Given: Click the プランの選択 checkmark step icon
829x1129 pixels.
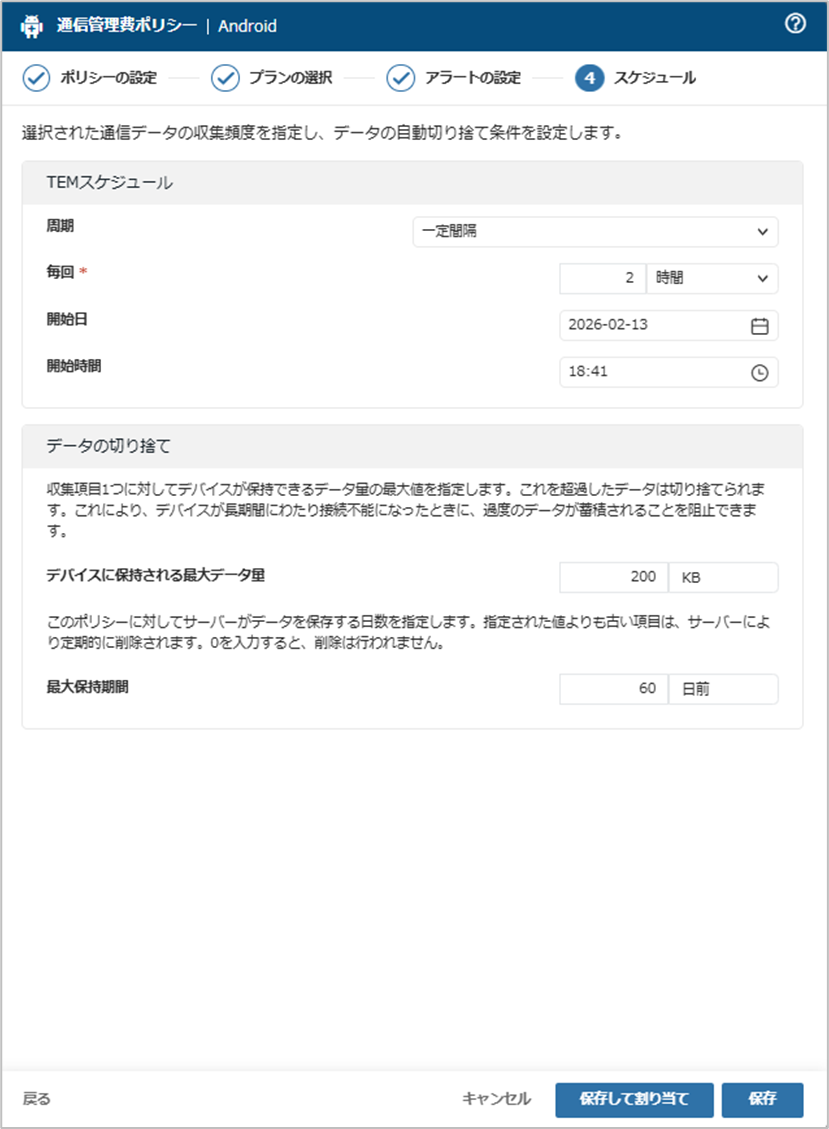Looking at the screenshot, I should [x=225, y=78].
